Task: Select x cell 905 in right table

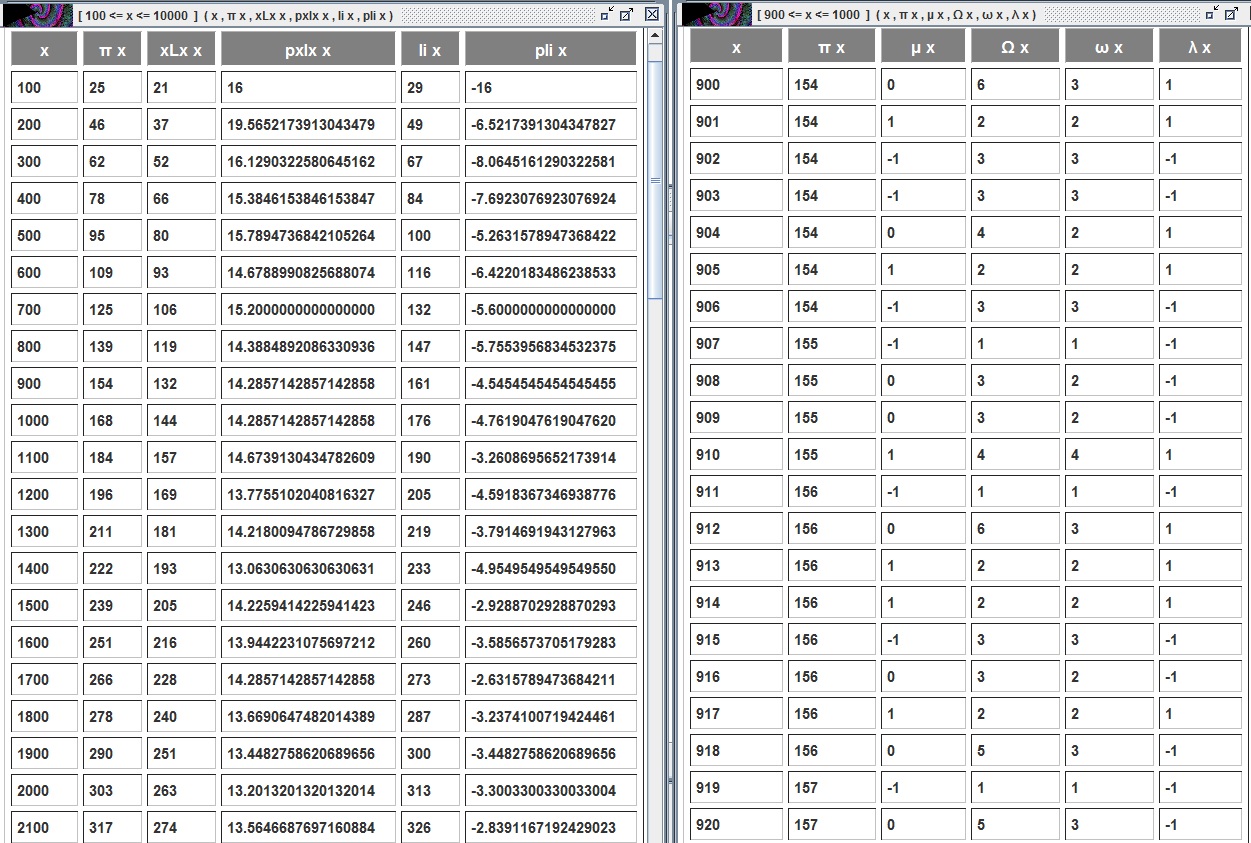Action: point(736,270)
